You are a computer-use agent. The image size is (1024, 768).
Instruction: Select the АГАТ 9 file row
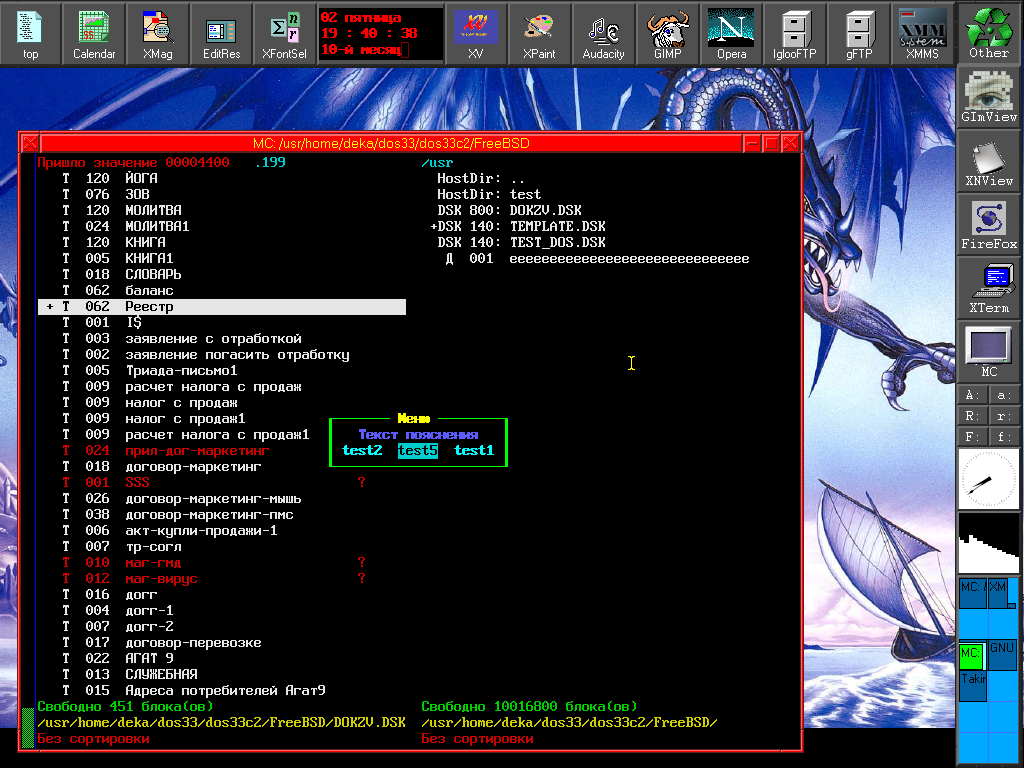click(x=221, y=658)
